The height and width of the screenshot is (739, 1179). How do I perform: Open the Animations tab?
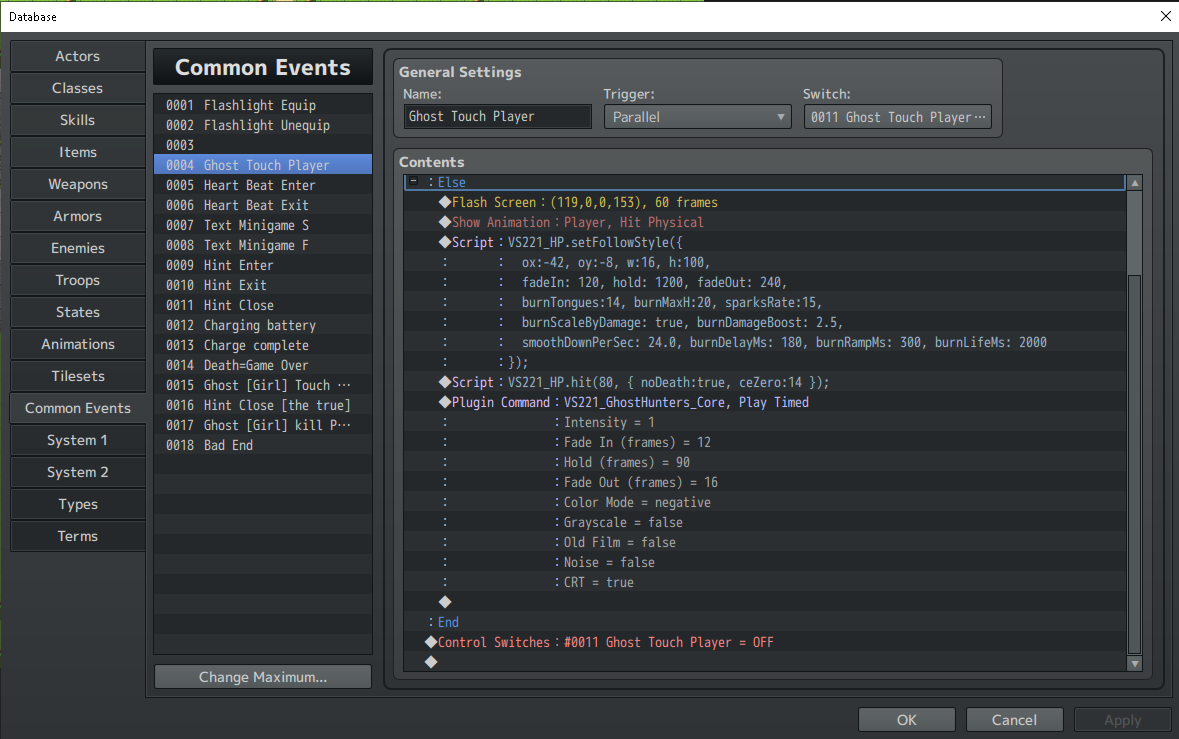point(77,344)
